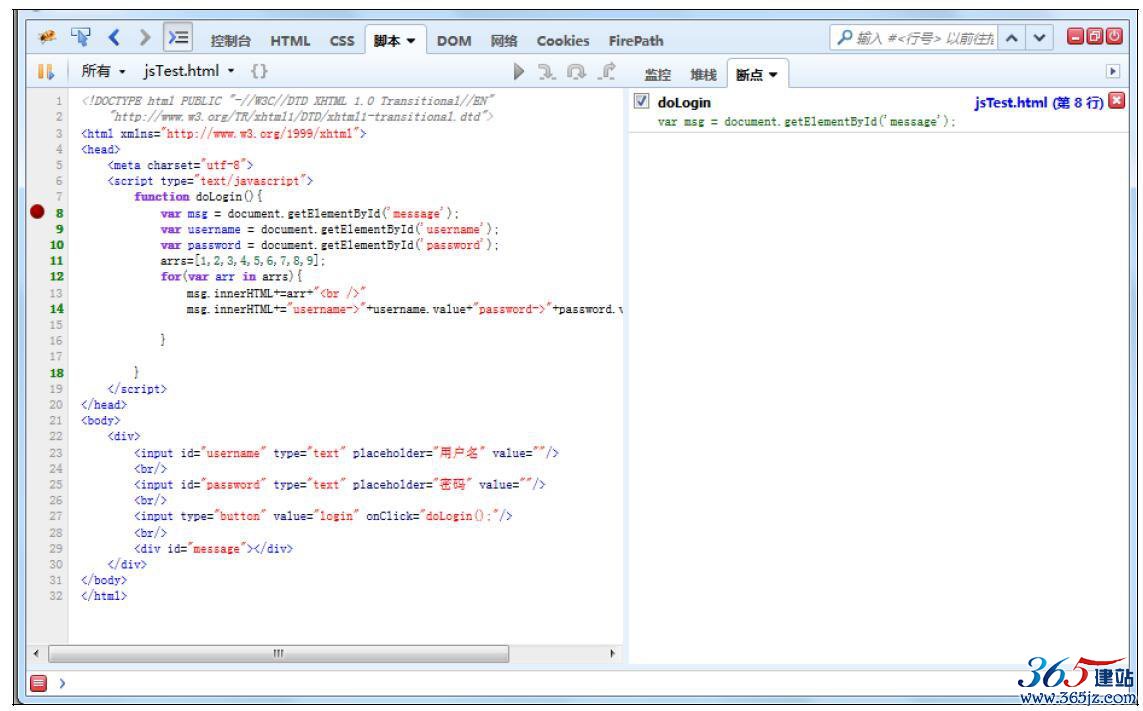Click line number 10 in the gutter

[57, 245]
